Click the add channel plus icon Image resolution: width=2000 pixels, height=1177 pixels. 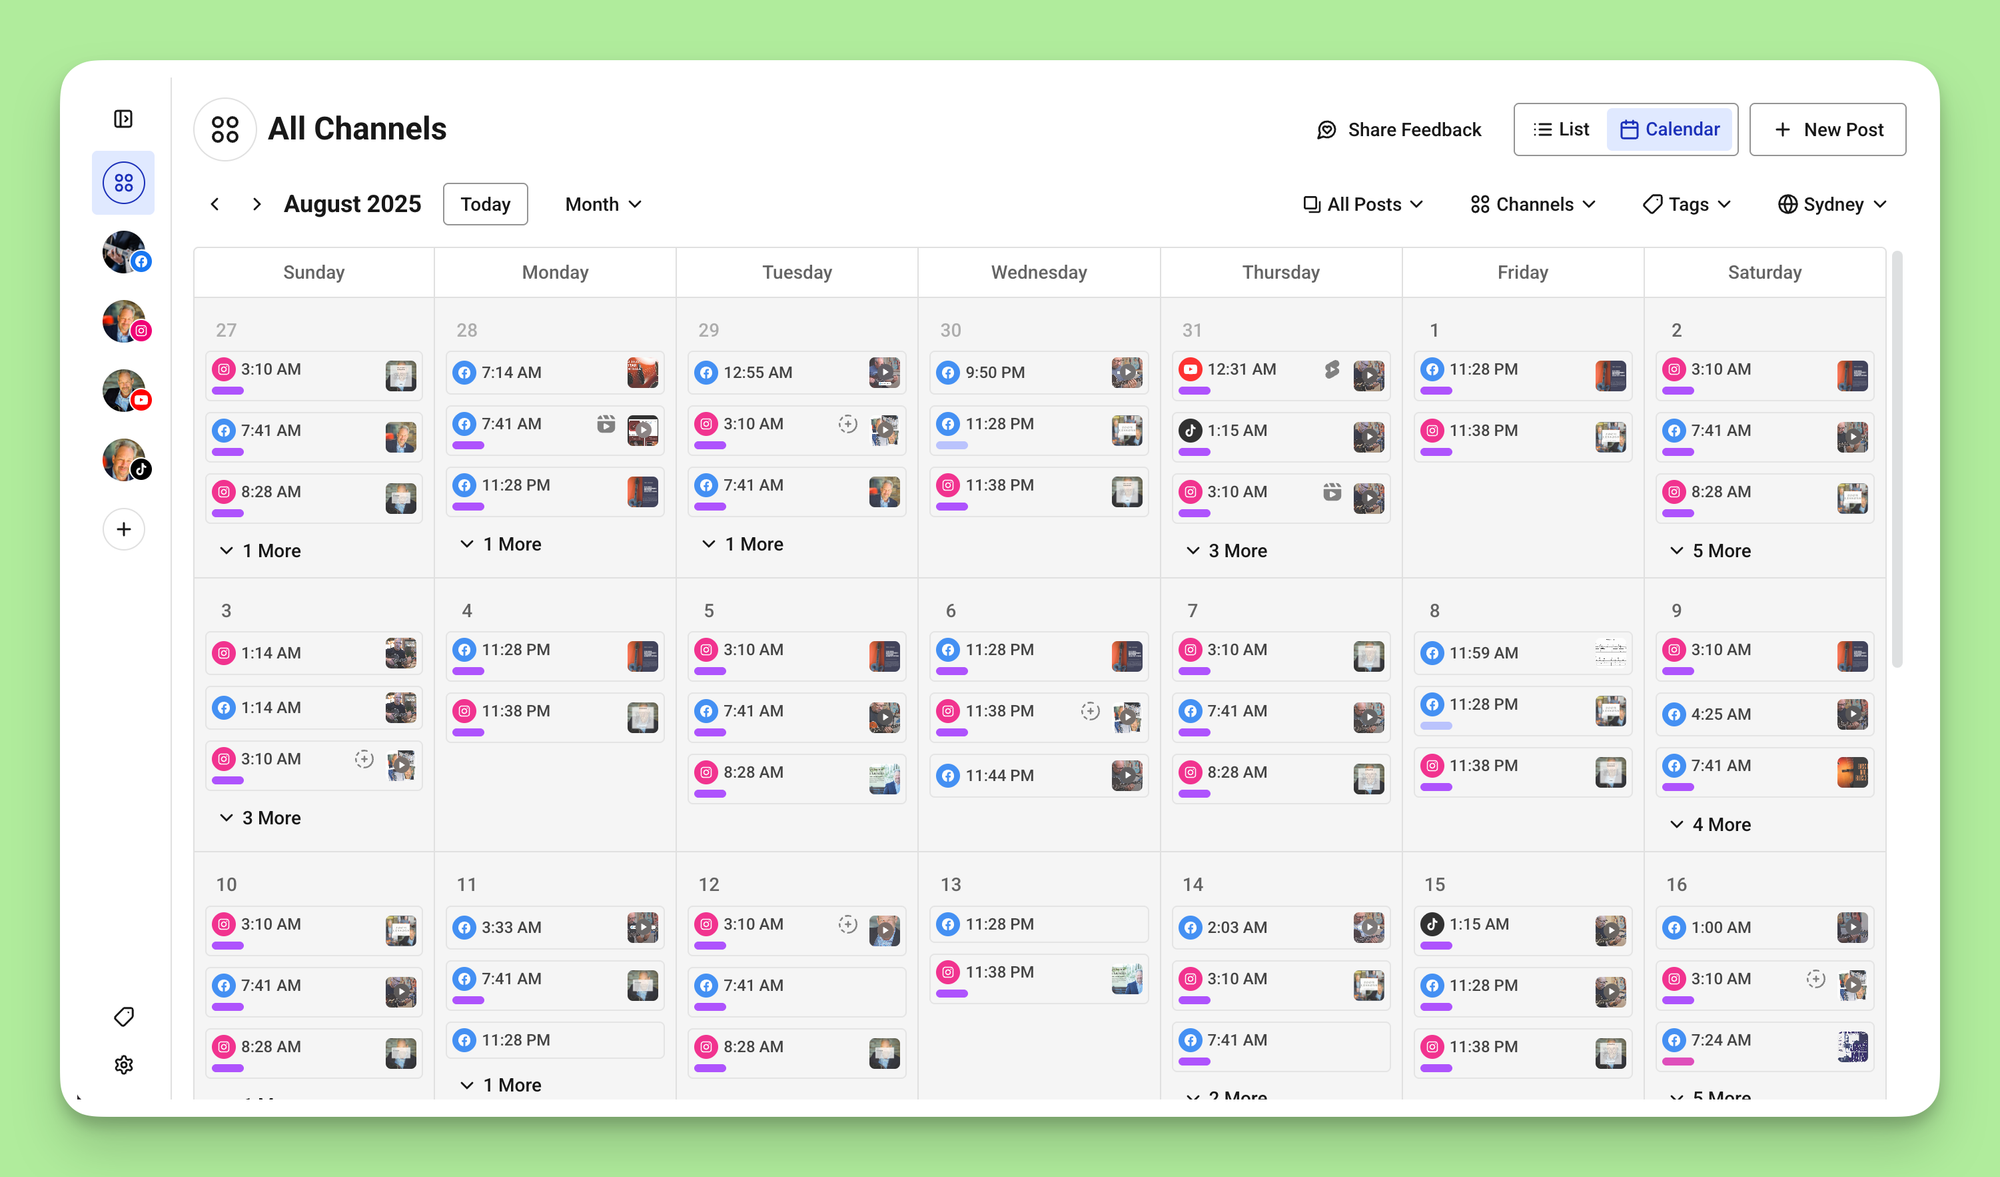click(124, 529)
